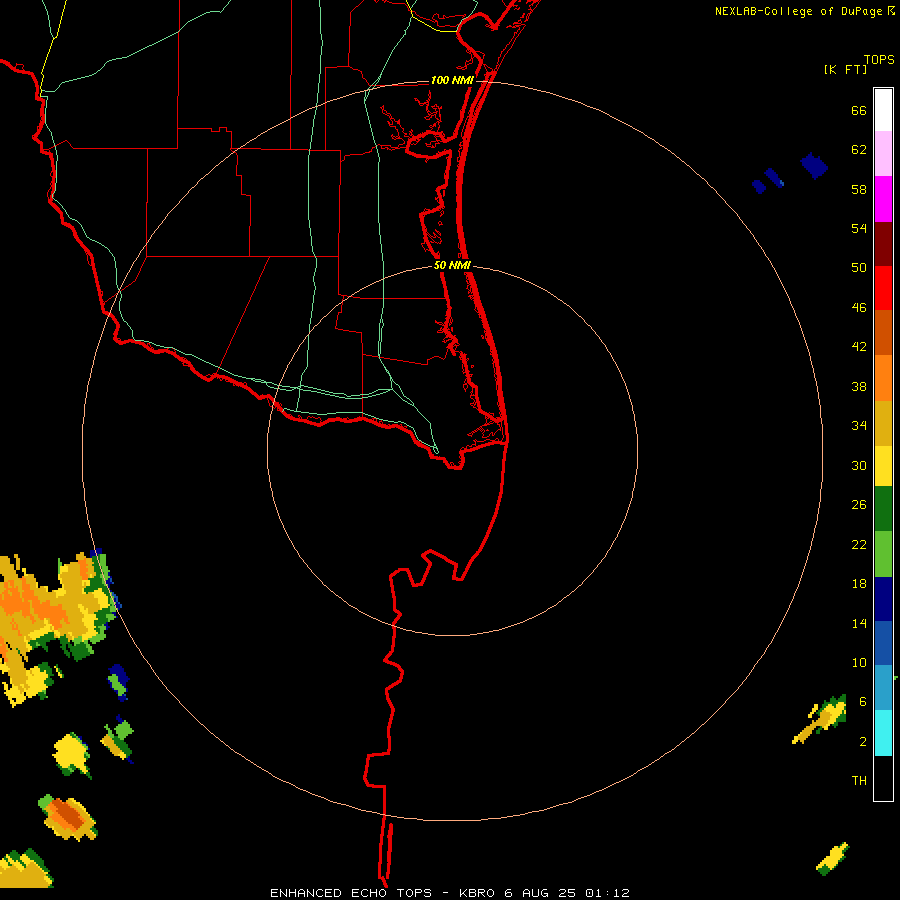Click the dark red 54 kft legend swatch
This screenshot has height=900, width=900.
[x=883, y=243]
